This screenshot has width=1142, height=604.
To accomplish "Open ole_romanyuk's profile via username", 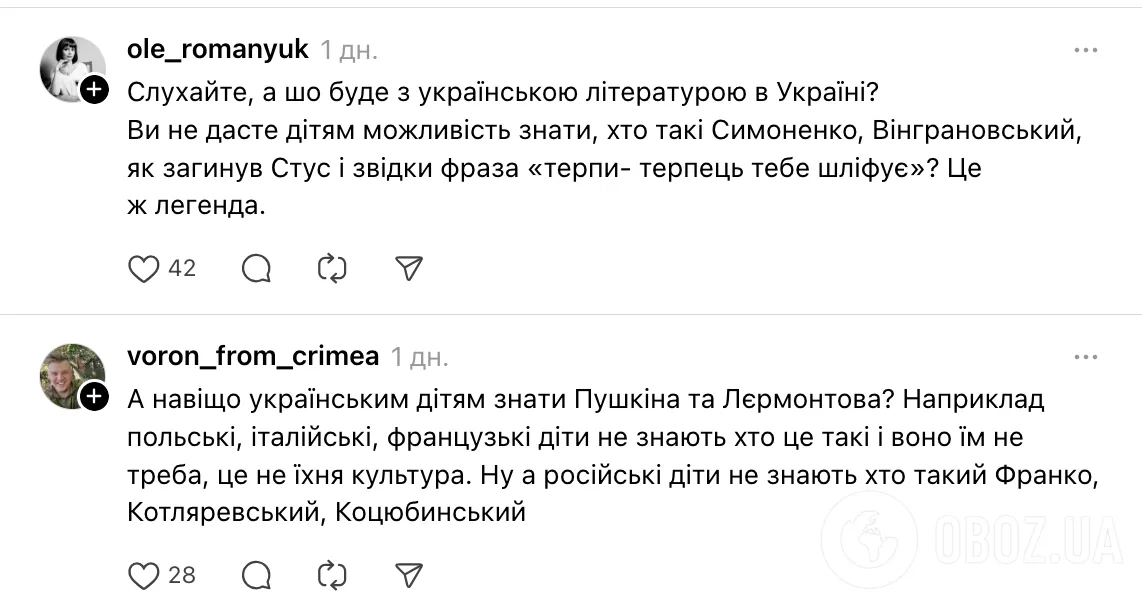I will pyautogui.click(x=219, y=48).
